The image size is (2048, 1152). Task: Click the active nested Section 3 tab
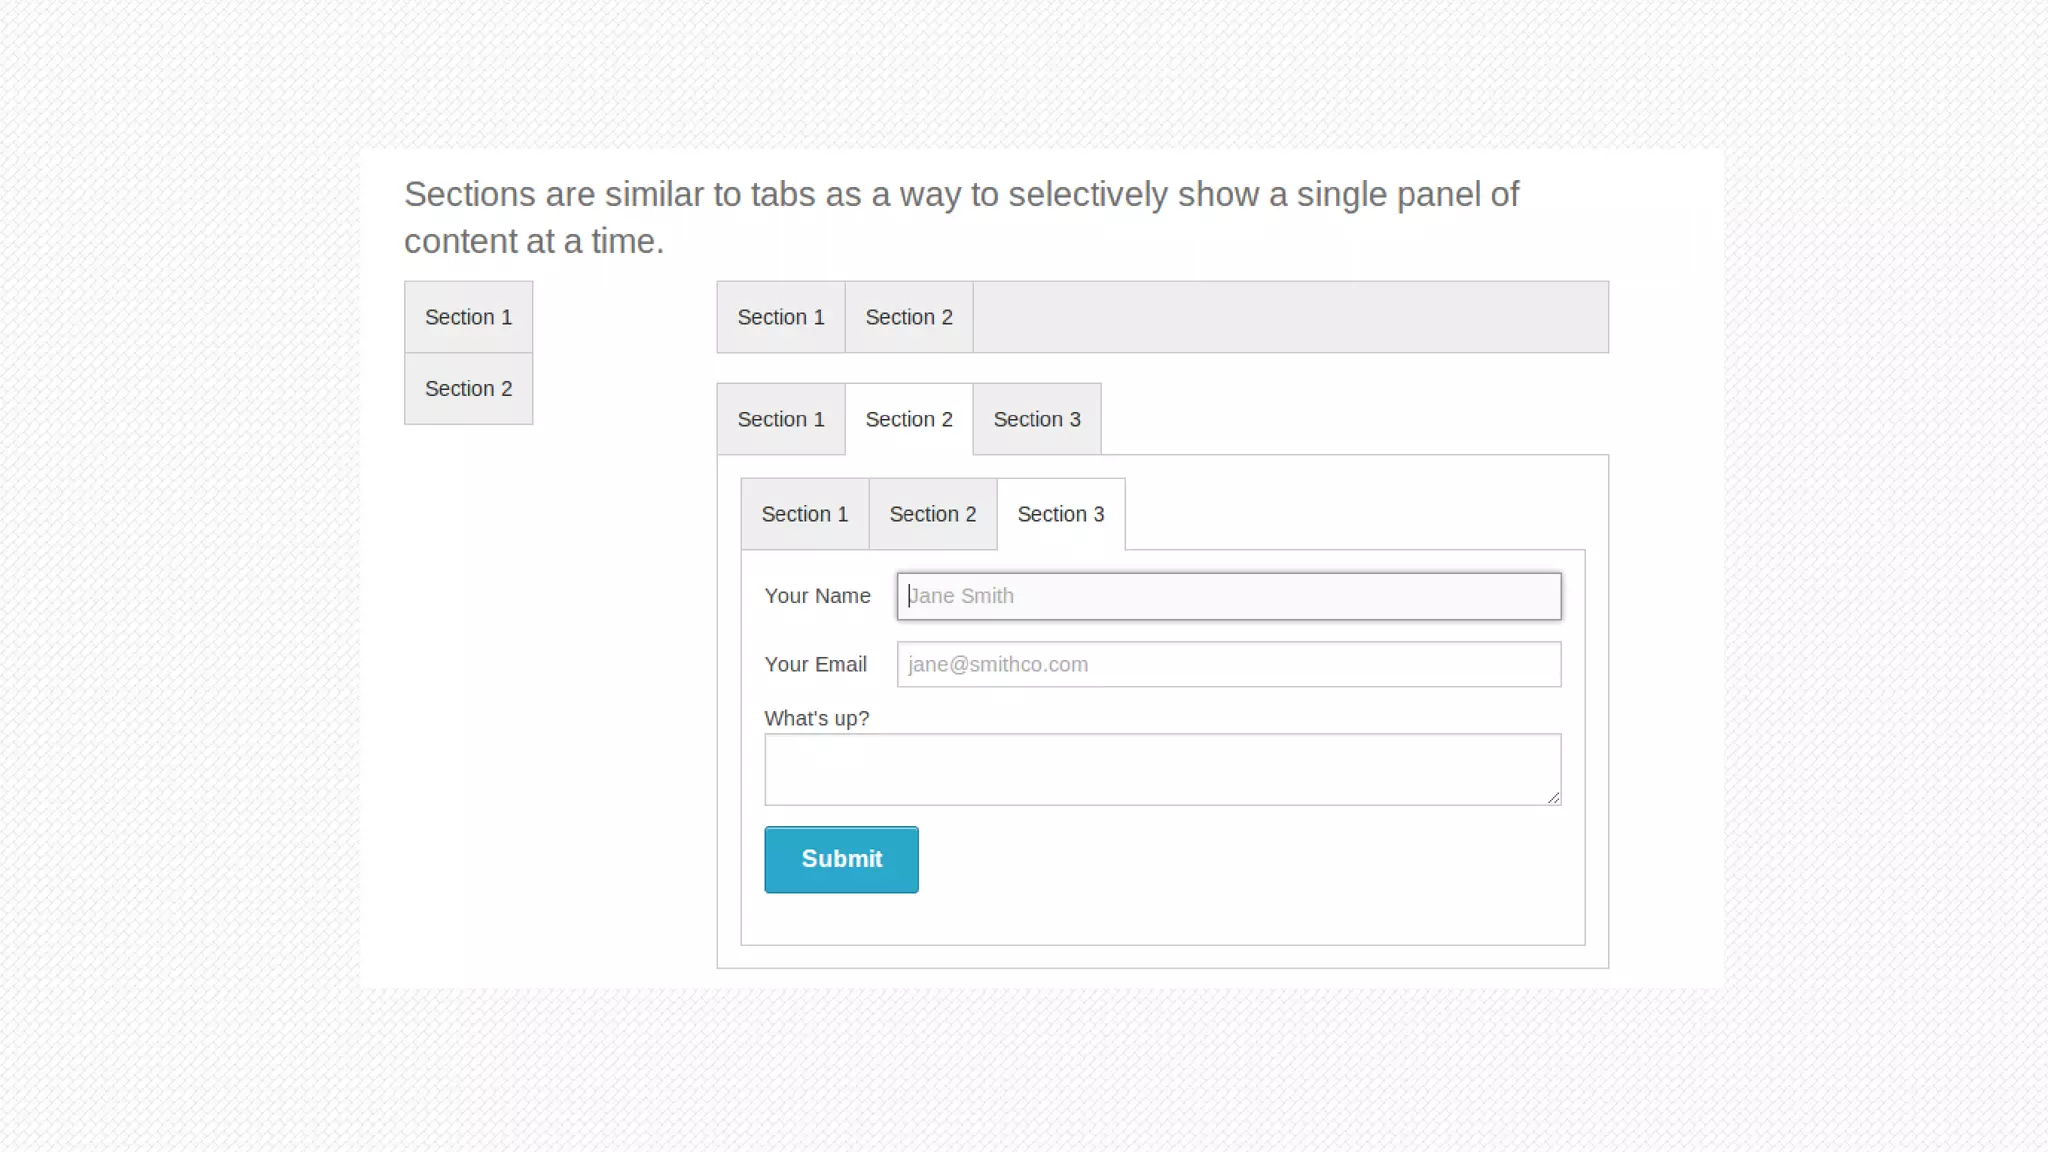1060,514
